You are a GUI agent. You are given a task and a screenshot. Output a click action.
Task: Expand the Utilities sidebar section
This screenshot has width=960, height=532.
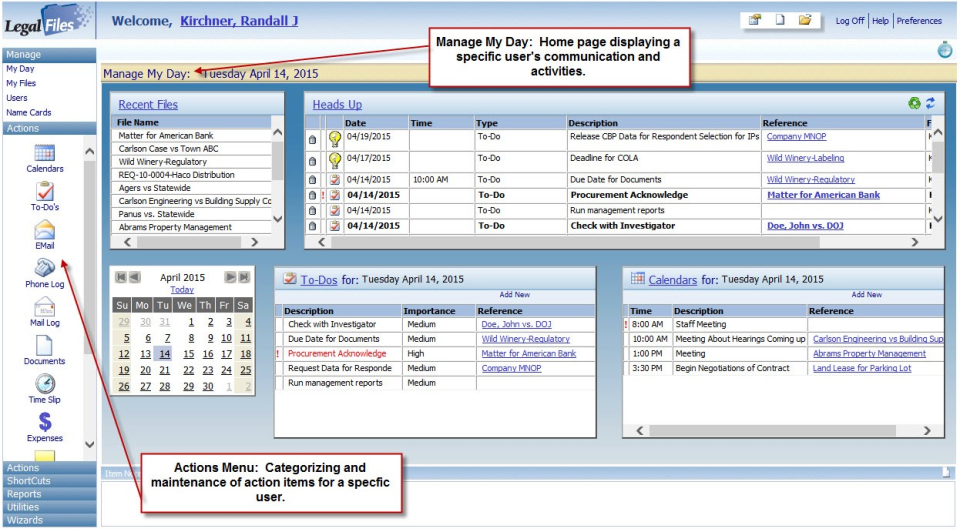50,507
